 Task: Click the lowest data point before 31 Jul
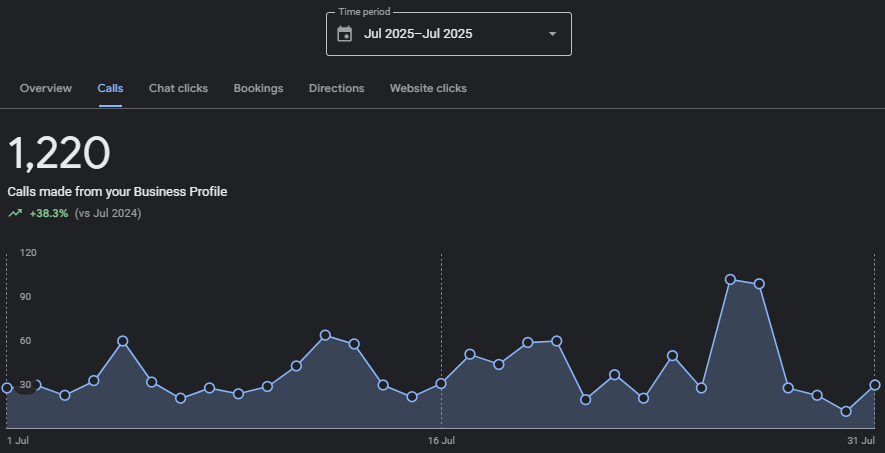(x=846, y=411)
